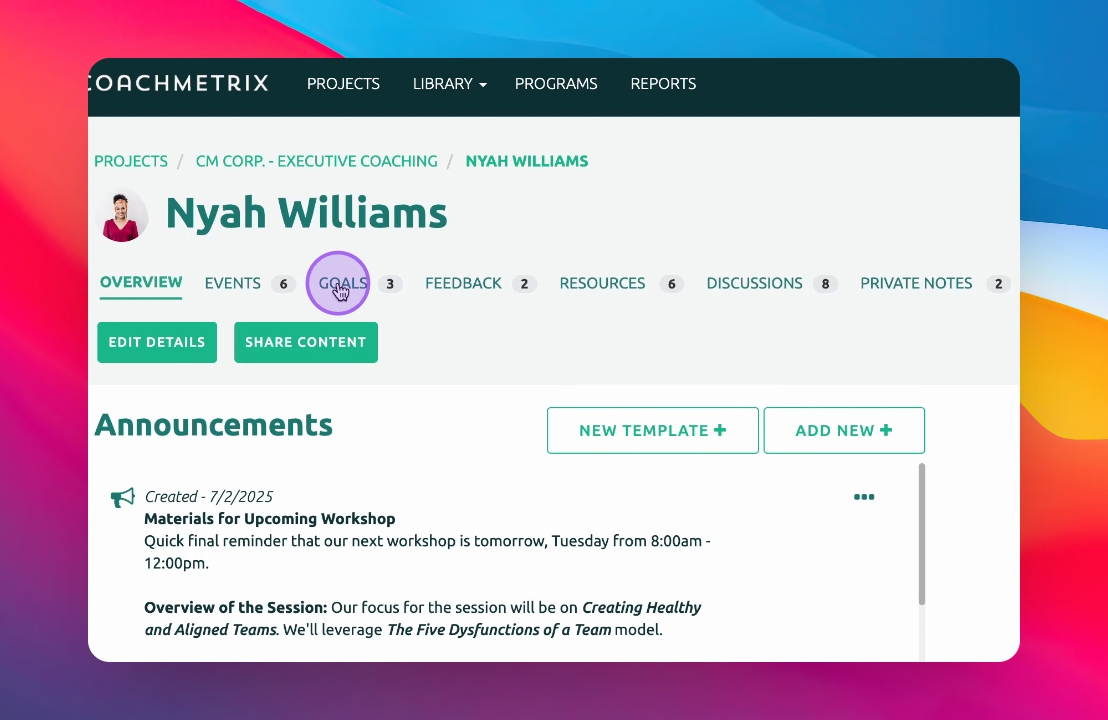This screenshot has width=1108, height=720.
Task: Click the Share Content button
Action: coord(306,342)
